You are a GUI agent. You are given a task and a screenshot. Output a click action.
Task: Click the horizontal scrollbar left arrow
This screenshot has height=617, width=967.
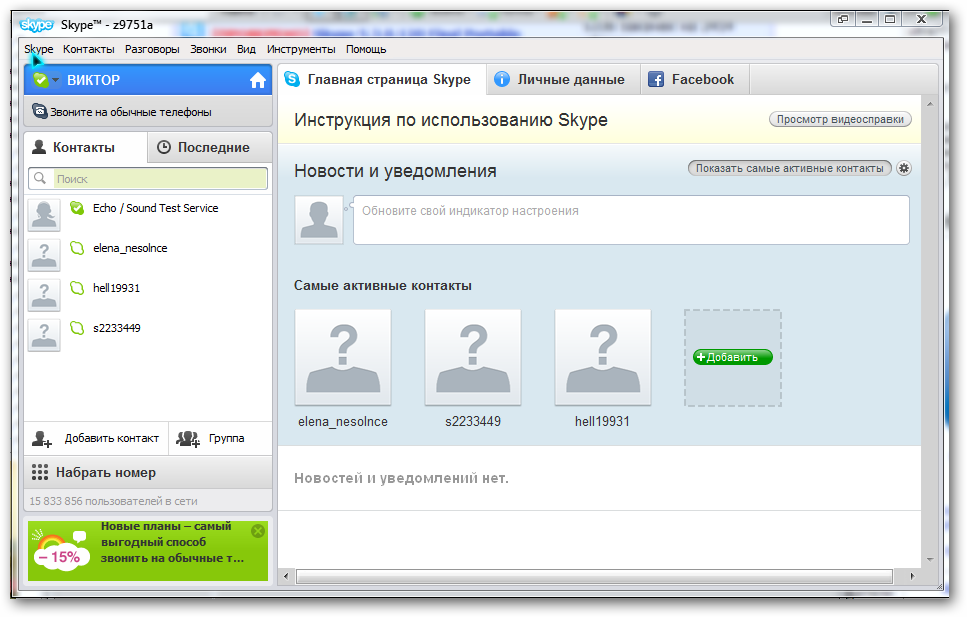point(286,576)
